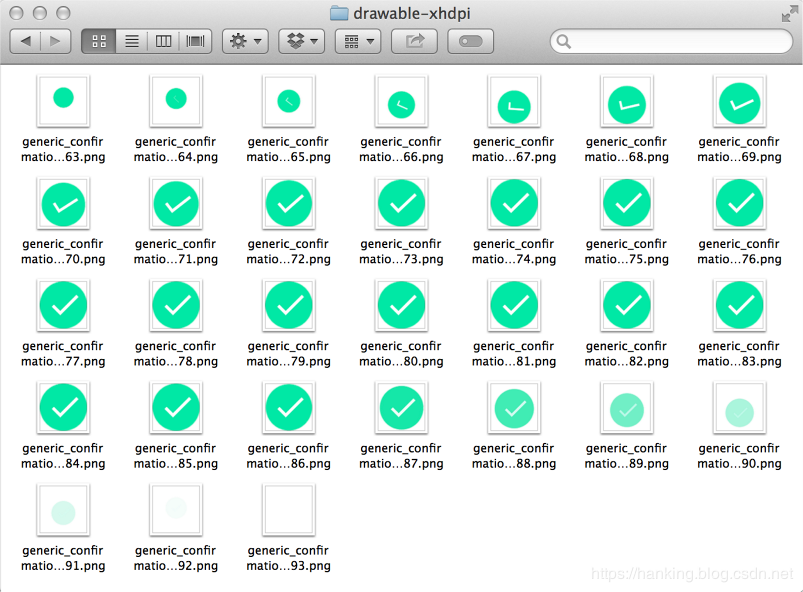
Task: Select the thumbnail ending in 71.png
Action: pos(176,203)
